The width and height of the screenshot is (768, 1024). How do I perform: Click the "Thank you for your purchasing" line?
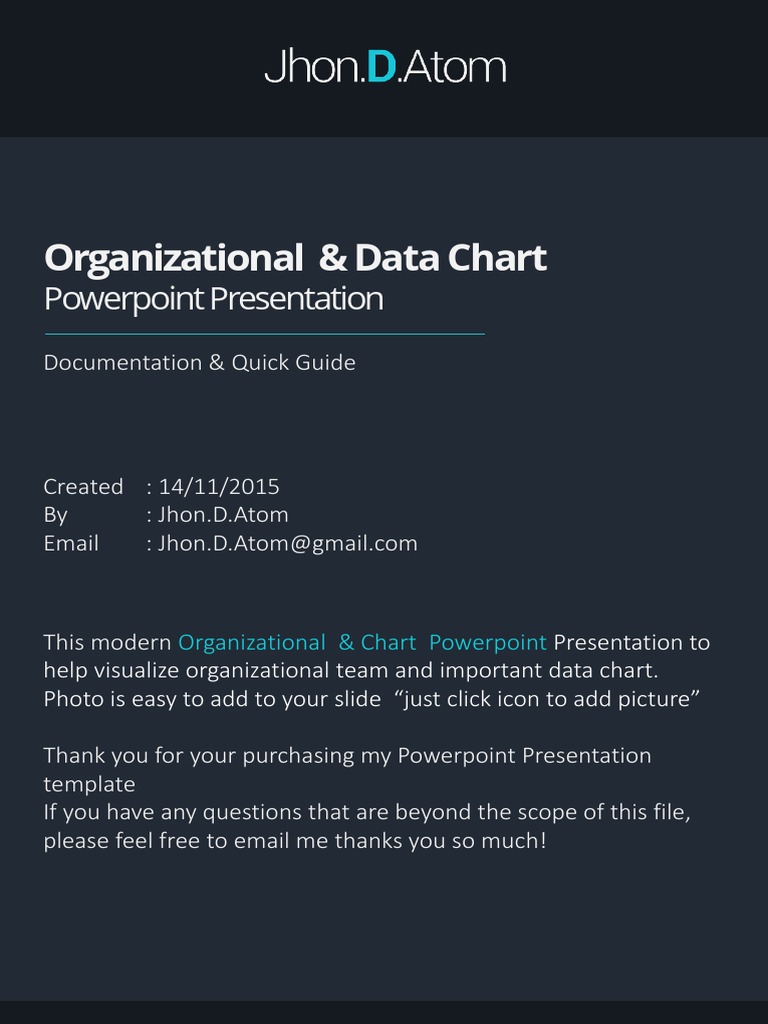[x=347, y=755]
